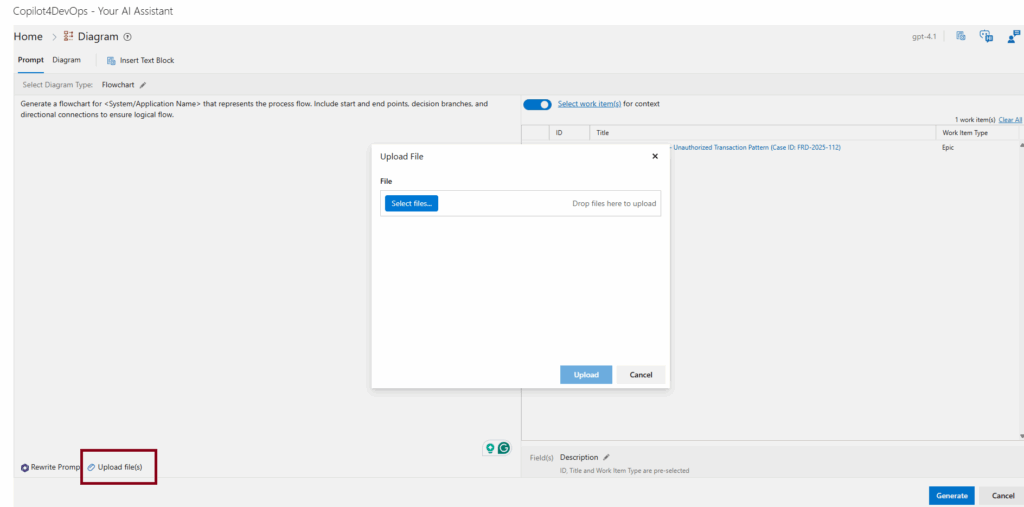Screen dimensions: 1024x507
Task: Edit Description field with pencil icon
Action: 606,457
